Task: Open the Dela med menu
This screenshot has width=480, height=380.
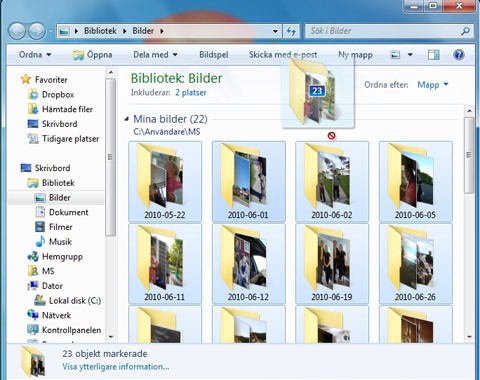Action: (x=155, y=55)
